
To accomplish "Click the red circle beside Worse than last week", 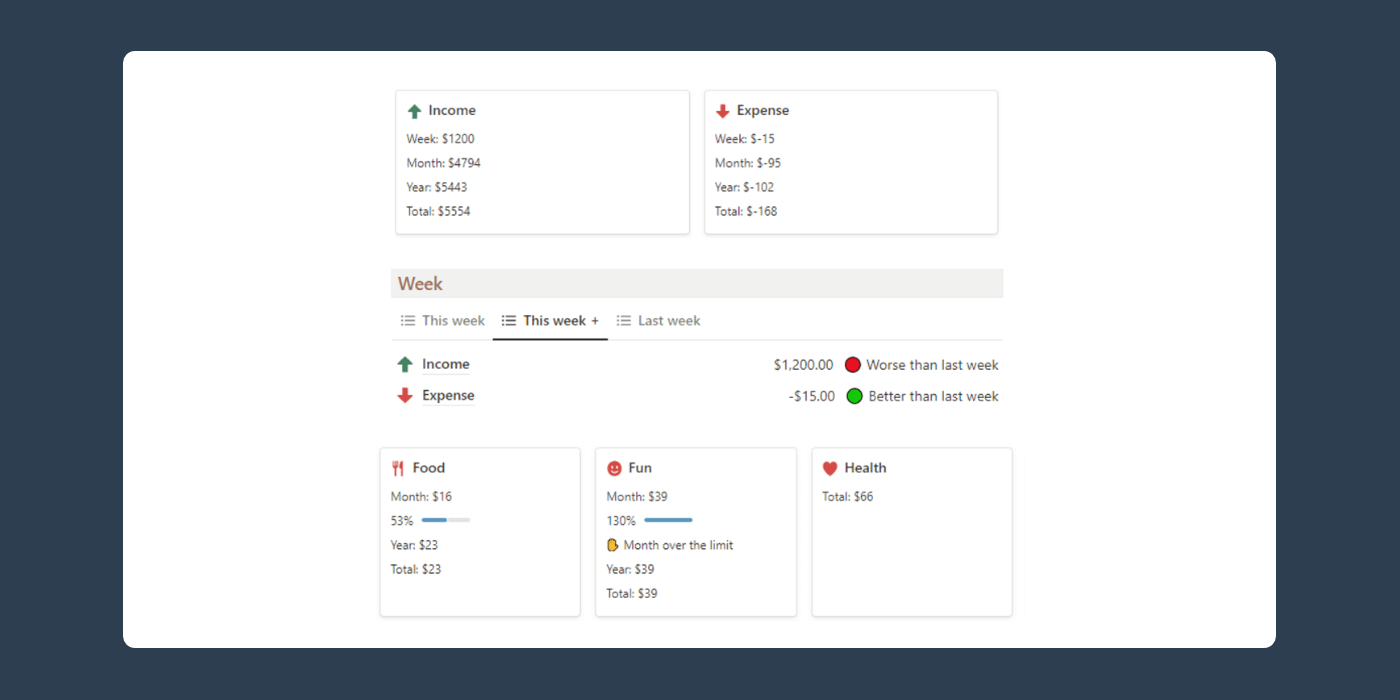I will pyautogui.click(x=853, y=365).
